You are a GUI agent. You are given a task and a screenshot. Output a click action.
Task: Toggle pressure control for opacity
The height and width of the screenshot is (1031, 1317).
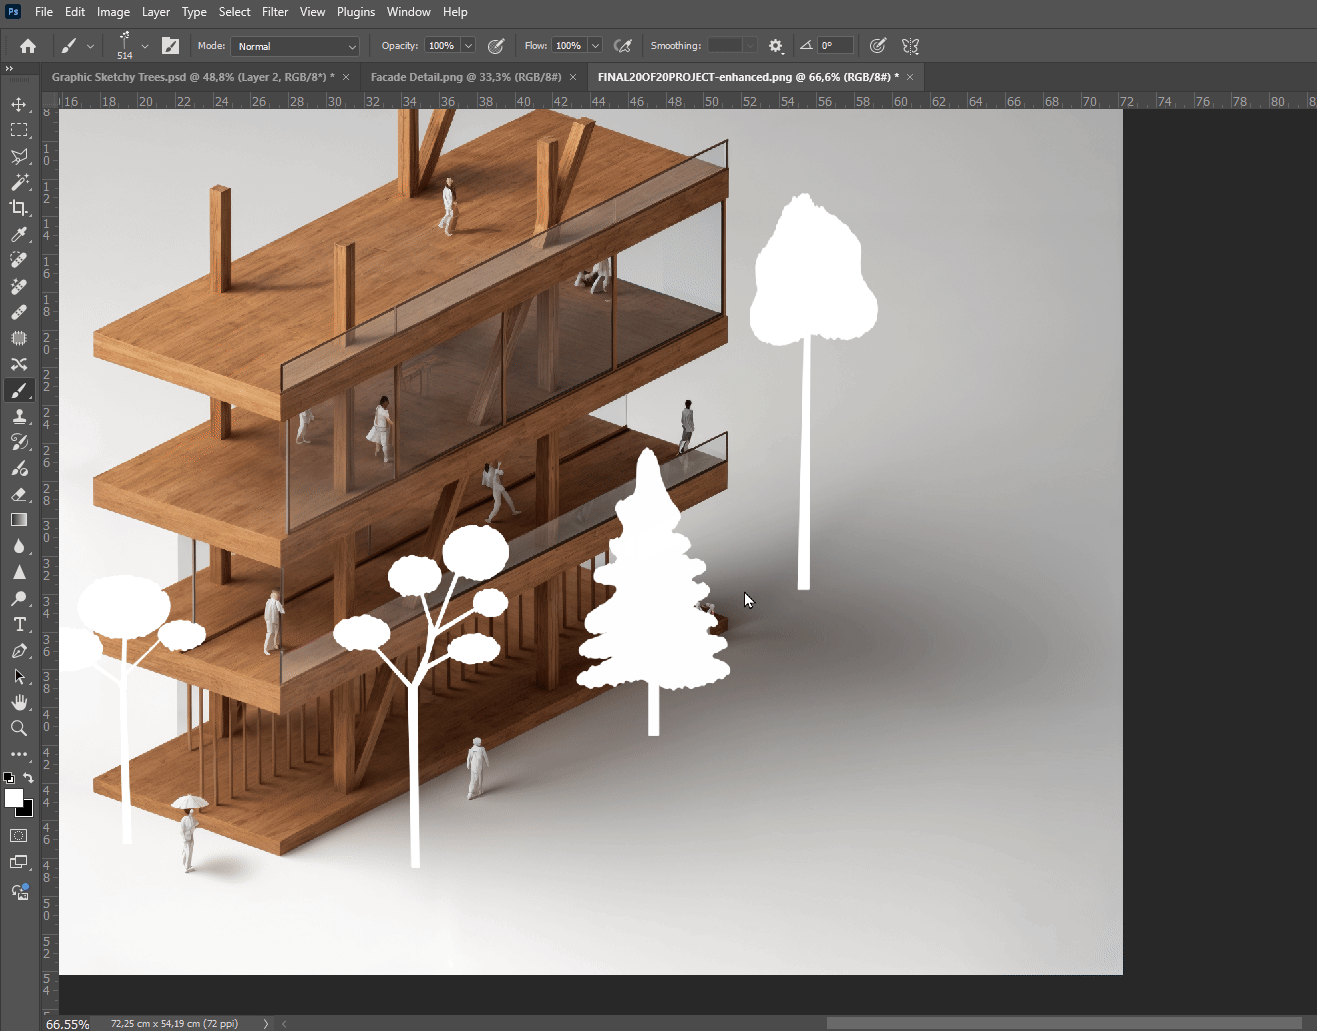click(x=495, y=46)
